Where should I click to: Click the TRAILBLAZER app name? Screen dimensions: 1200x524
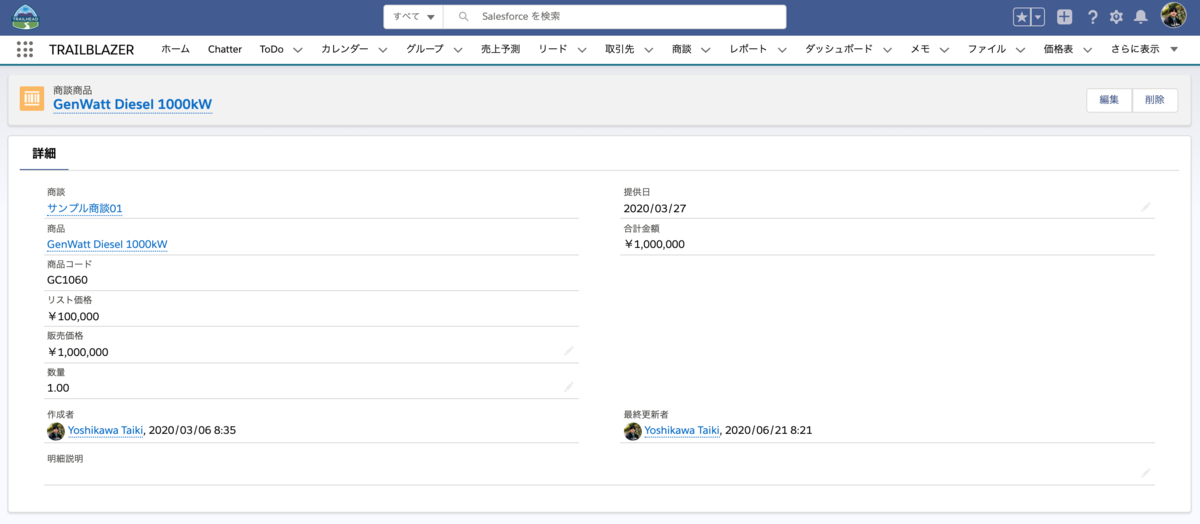point(91,49)
